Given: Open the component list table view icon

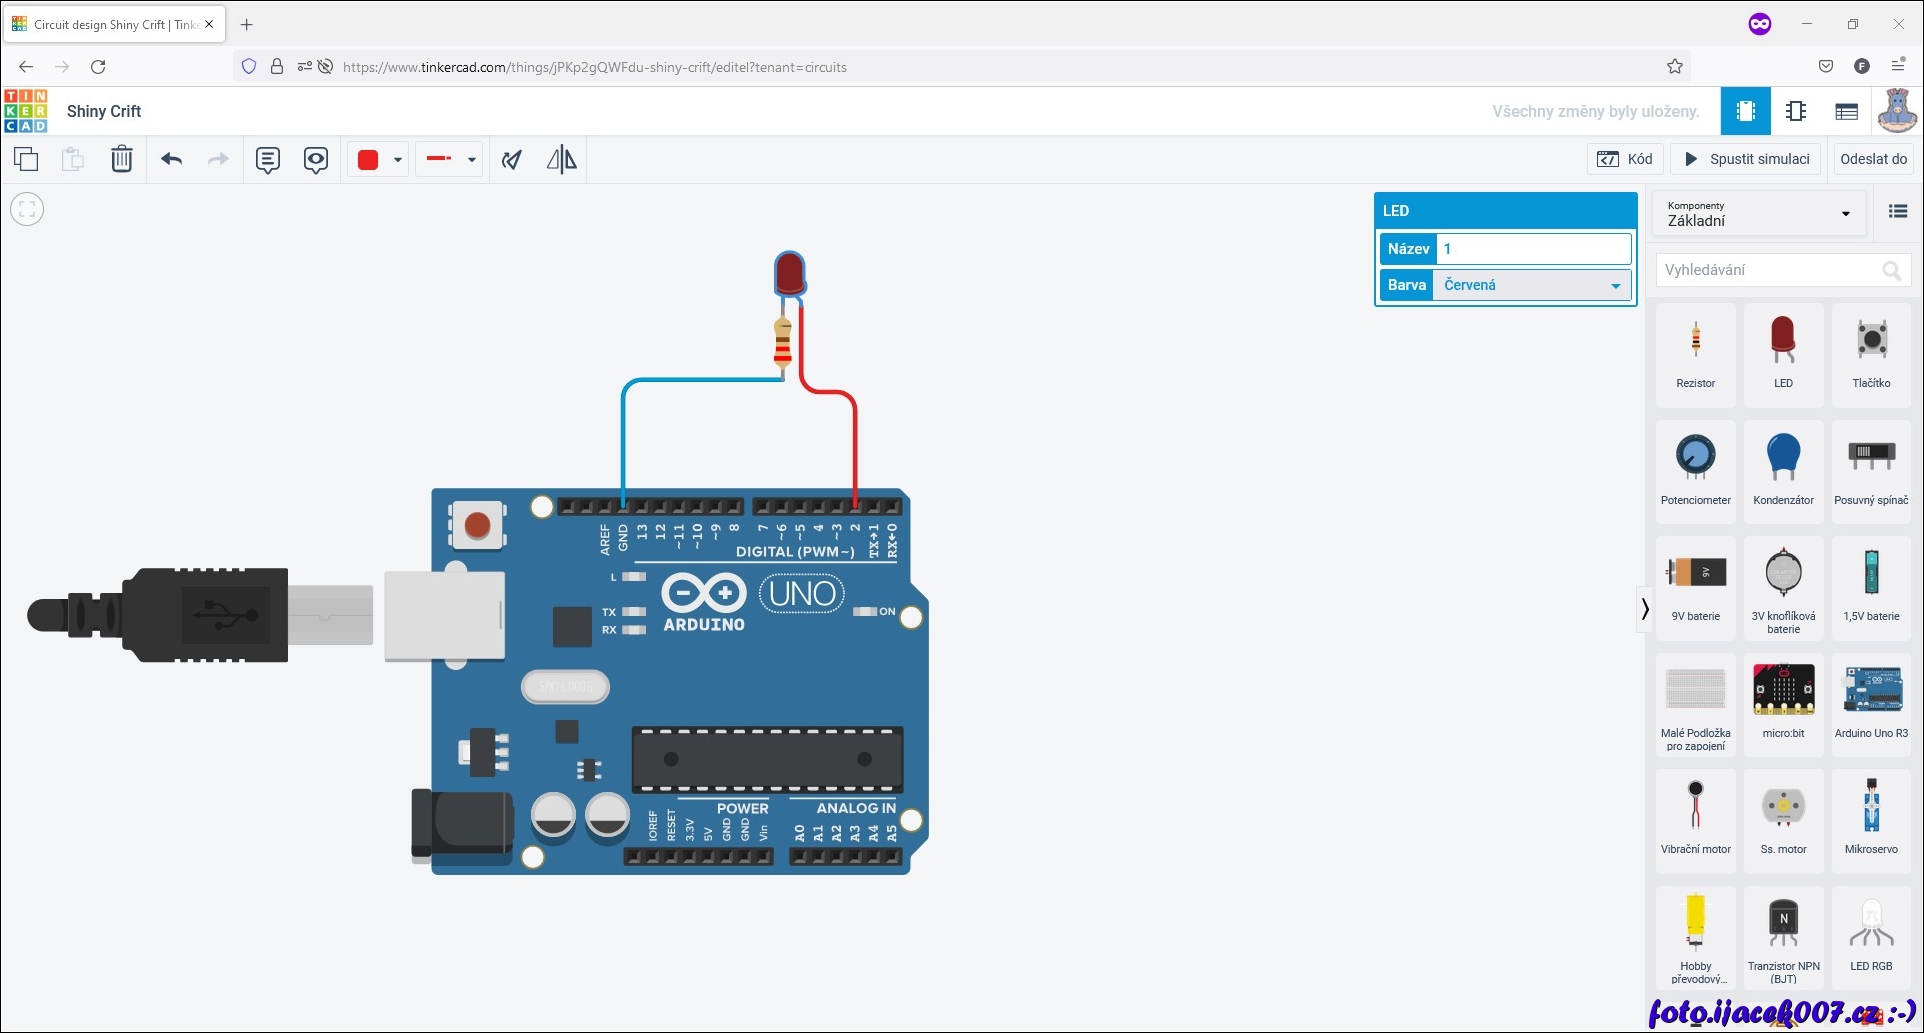Looking at the screenshot, I should (x=1846, y=111).
